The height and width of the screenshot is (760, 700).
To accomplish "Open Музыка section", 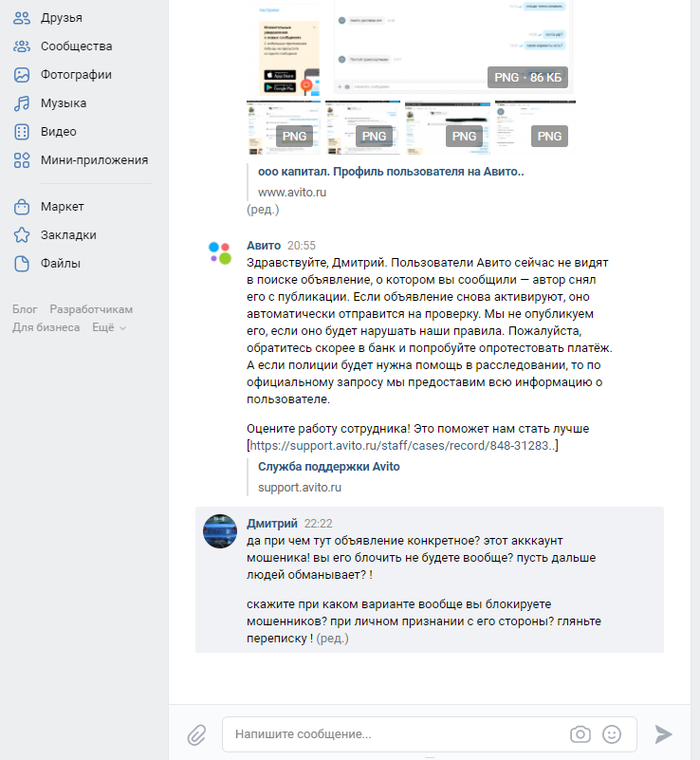I will click(64, 103).
